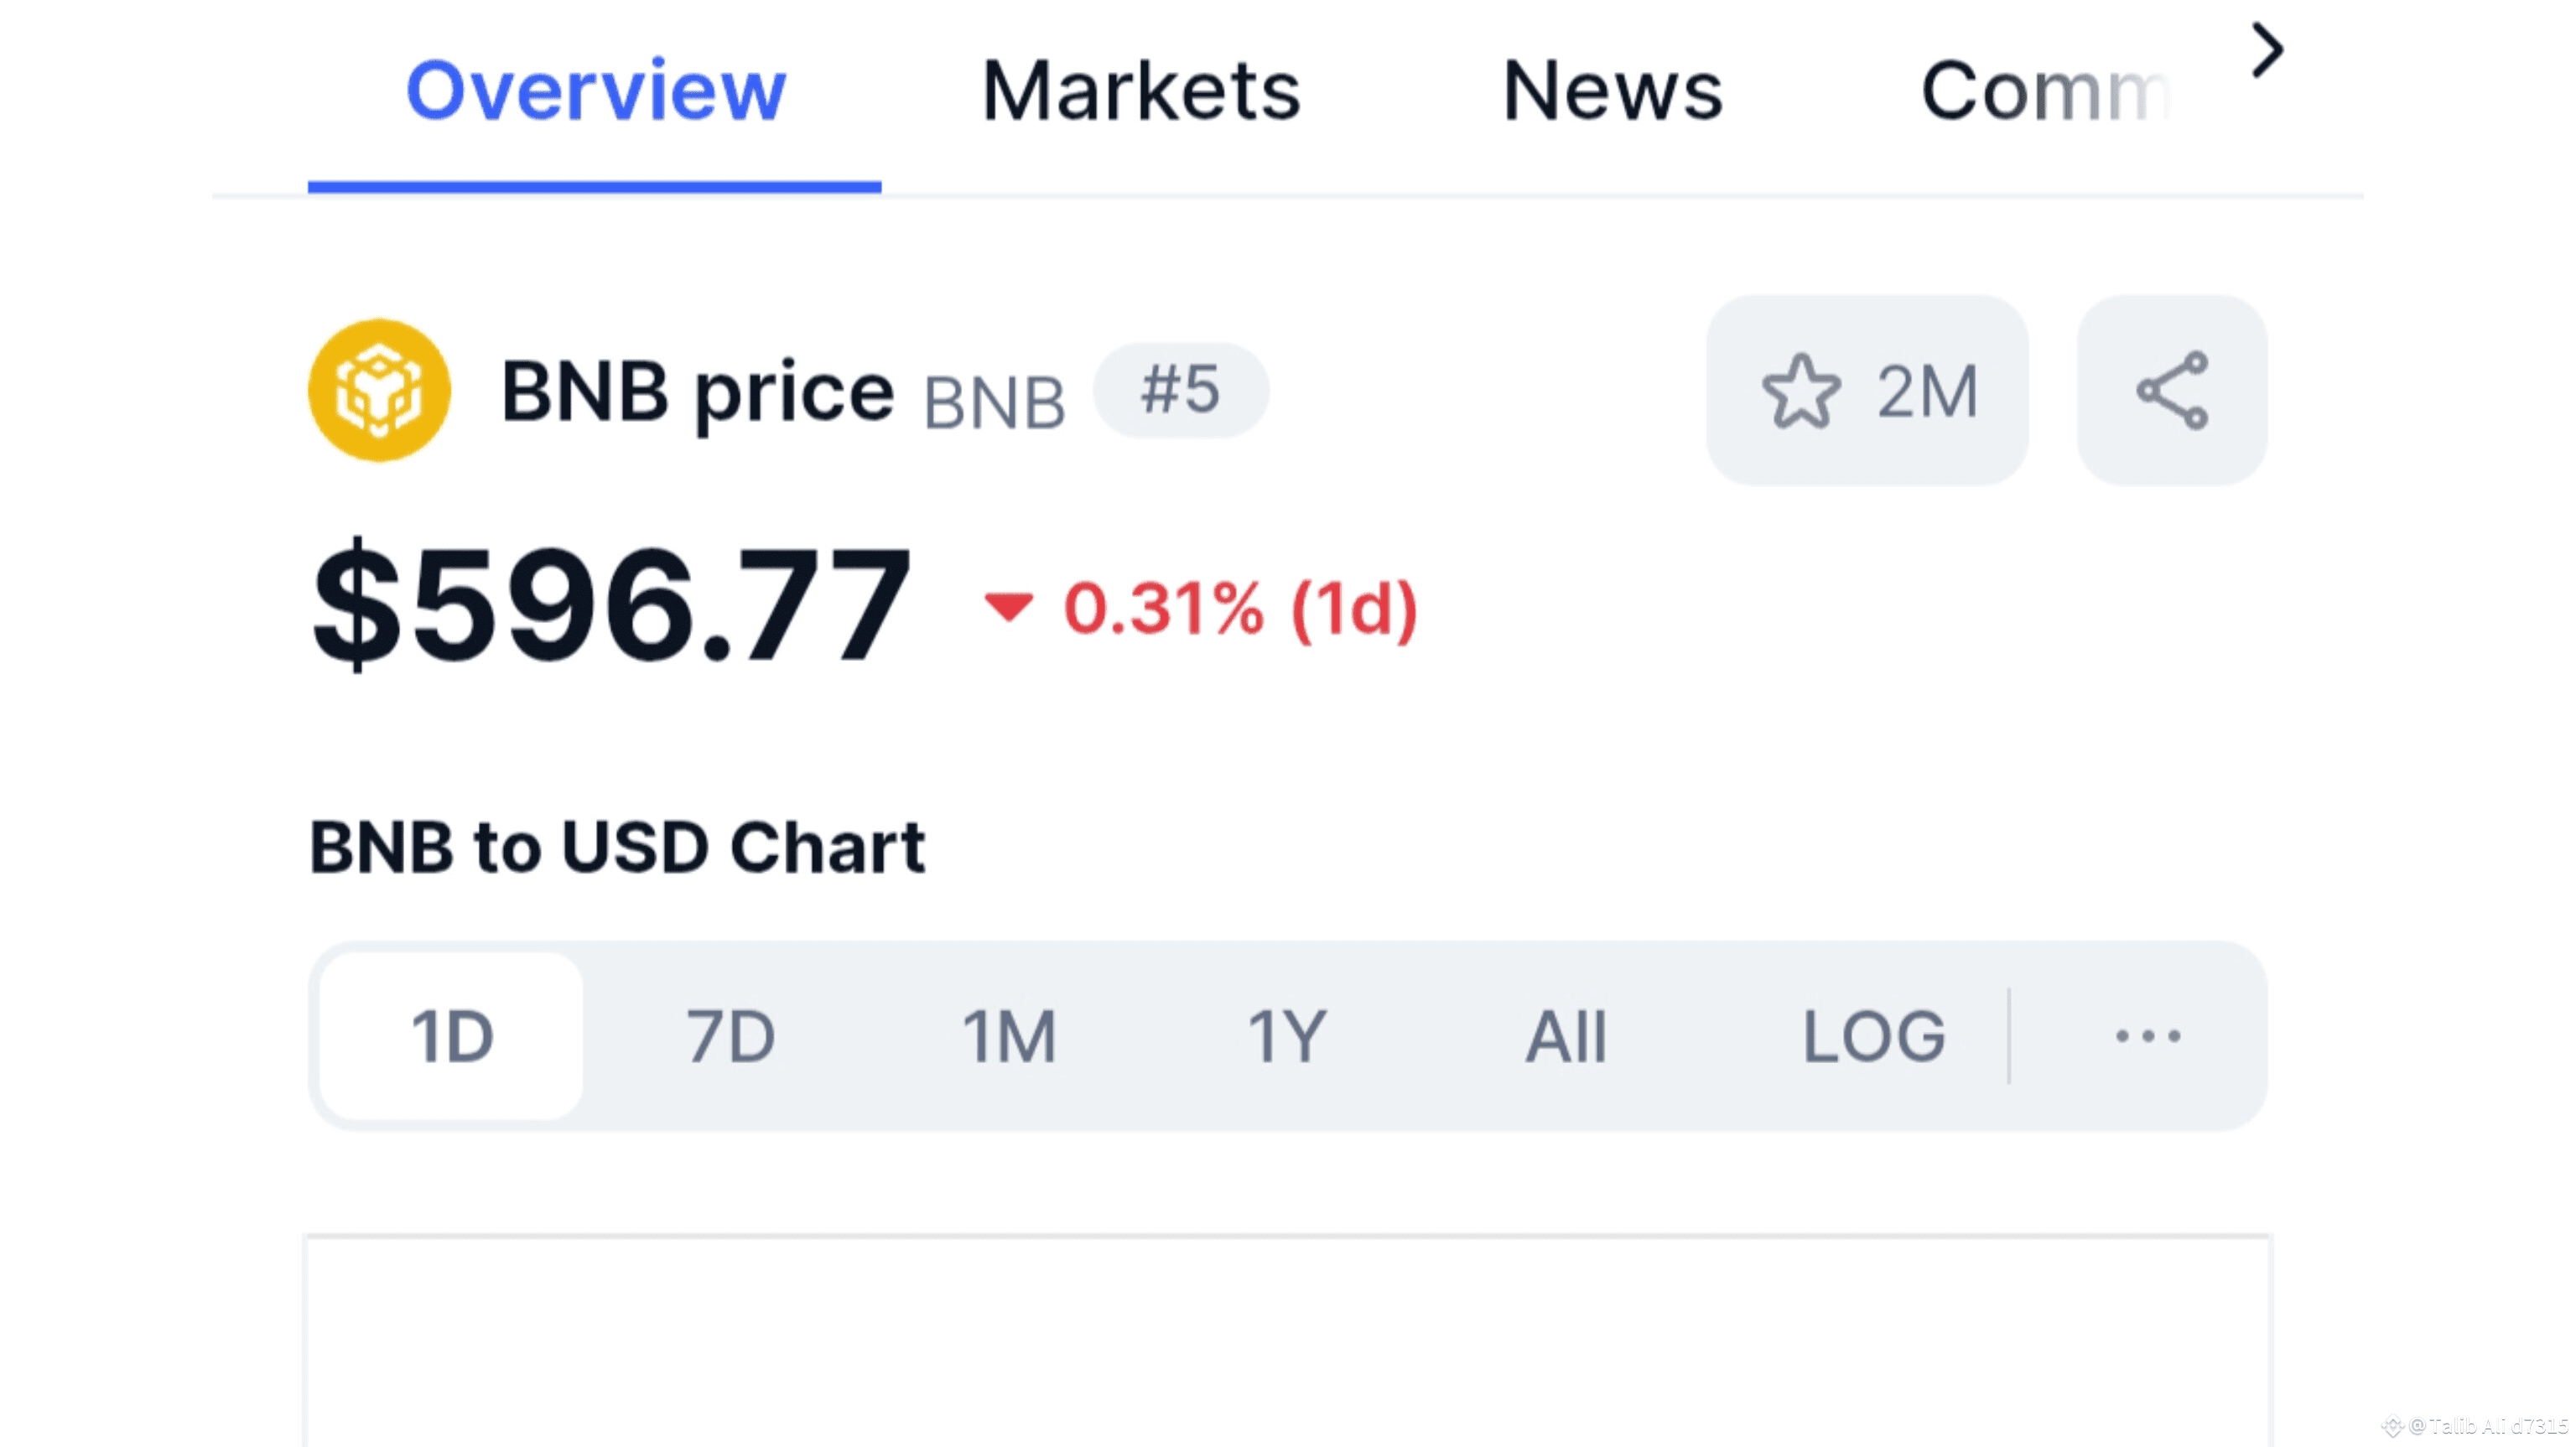The width and height of the screenshot is (2576, 1447).
Task: Choose the 1M chart range
Action: click(1009, 1036)
